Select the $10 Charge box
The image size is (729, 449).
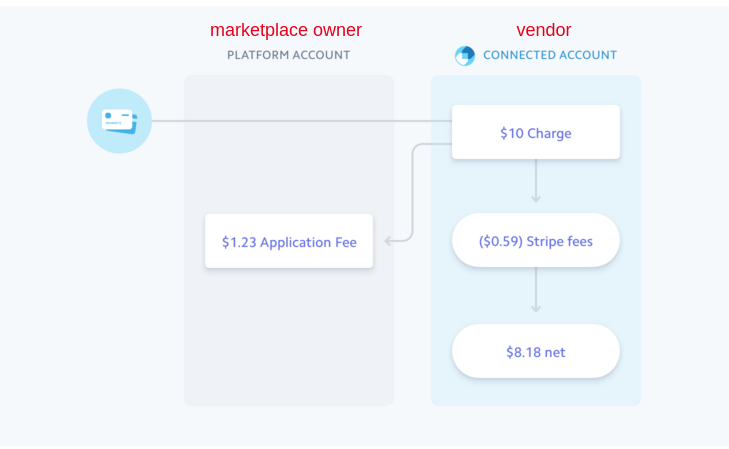pos(536,132)
